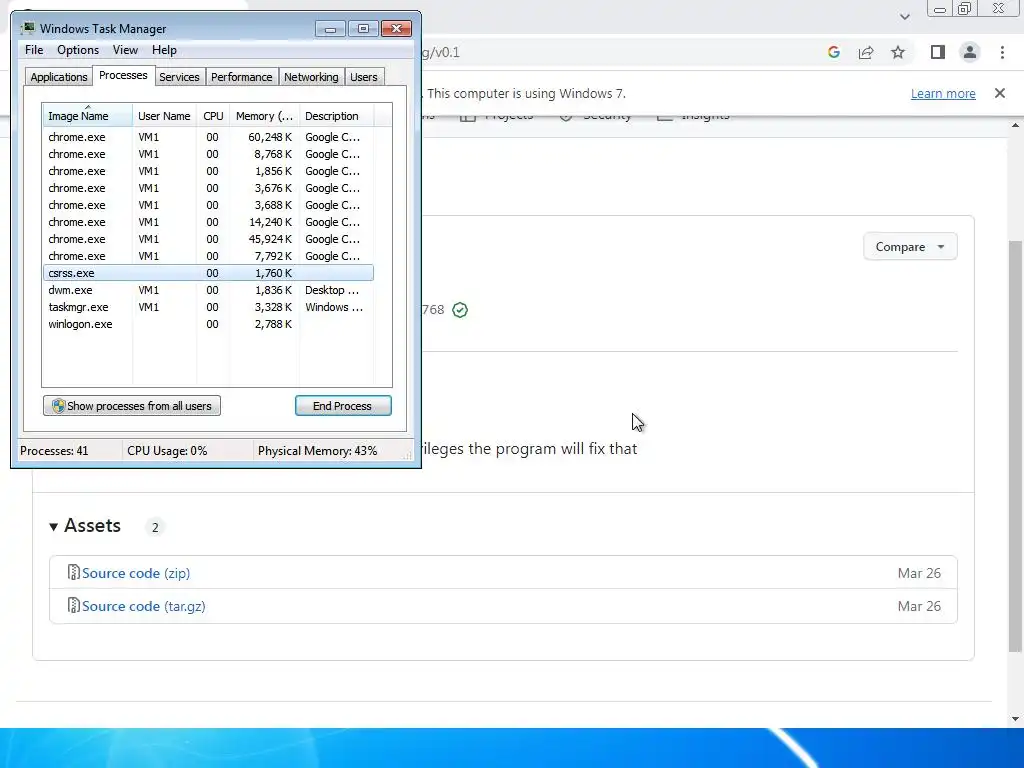
Task: Sort by Image Name column header
Action: 87,116
